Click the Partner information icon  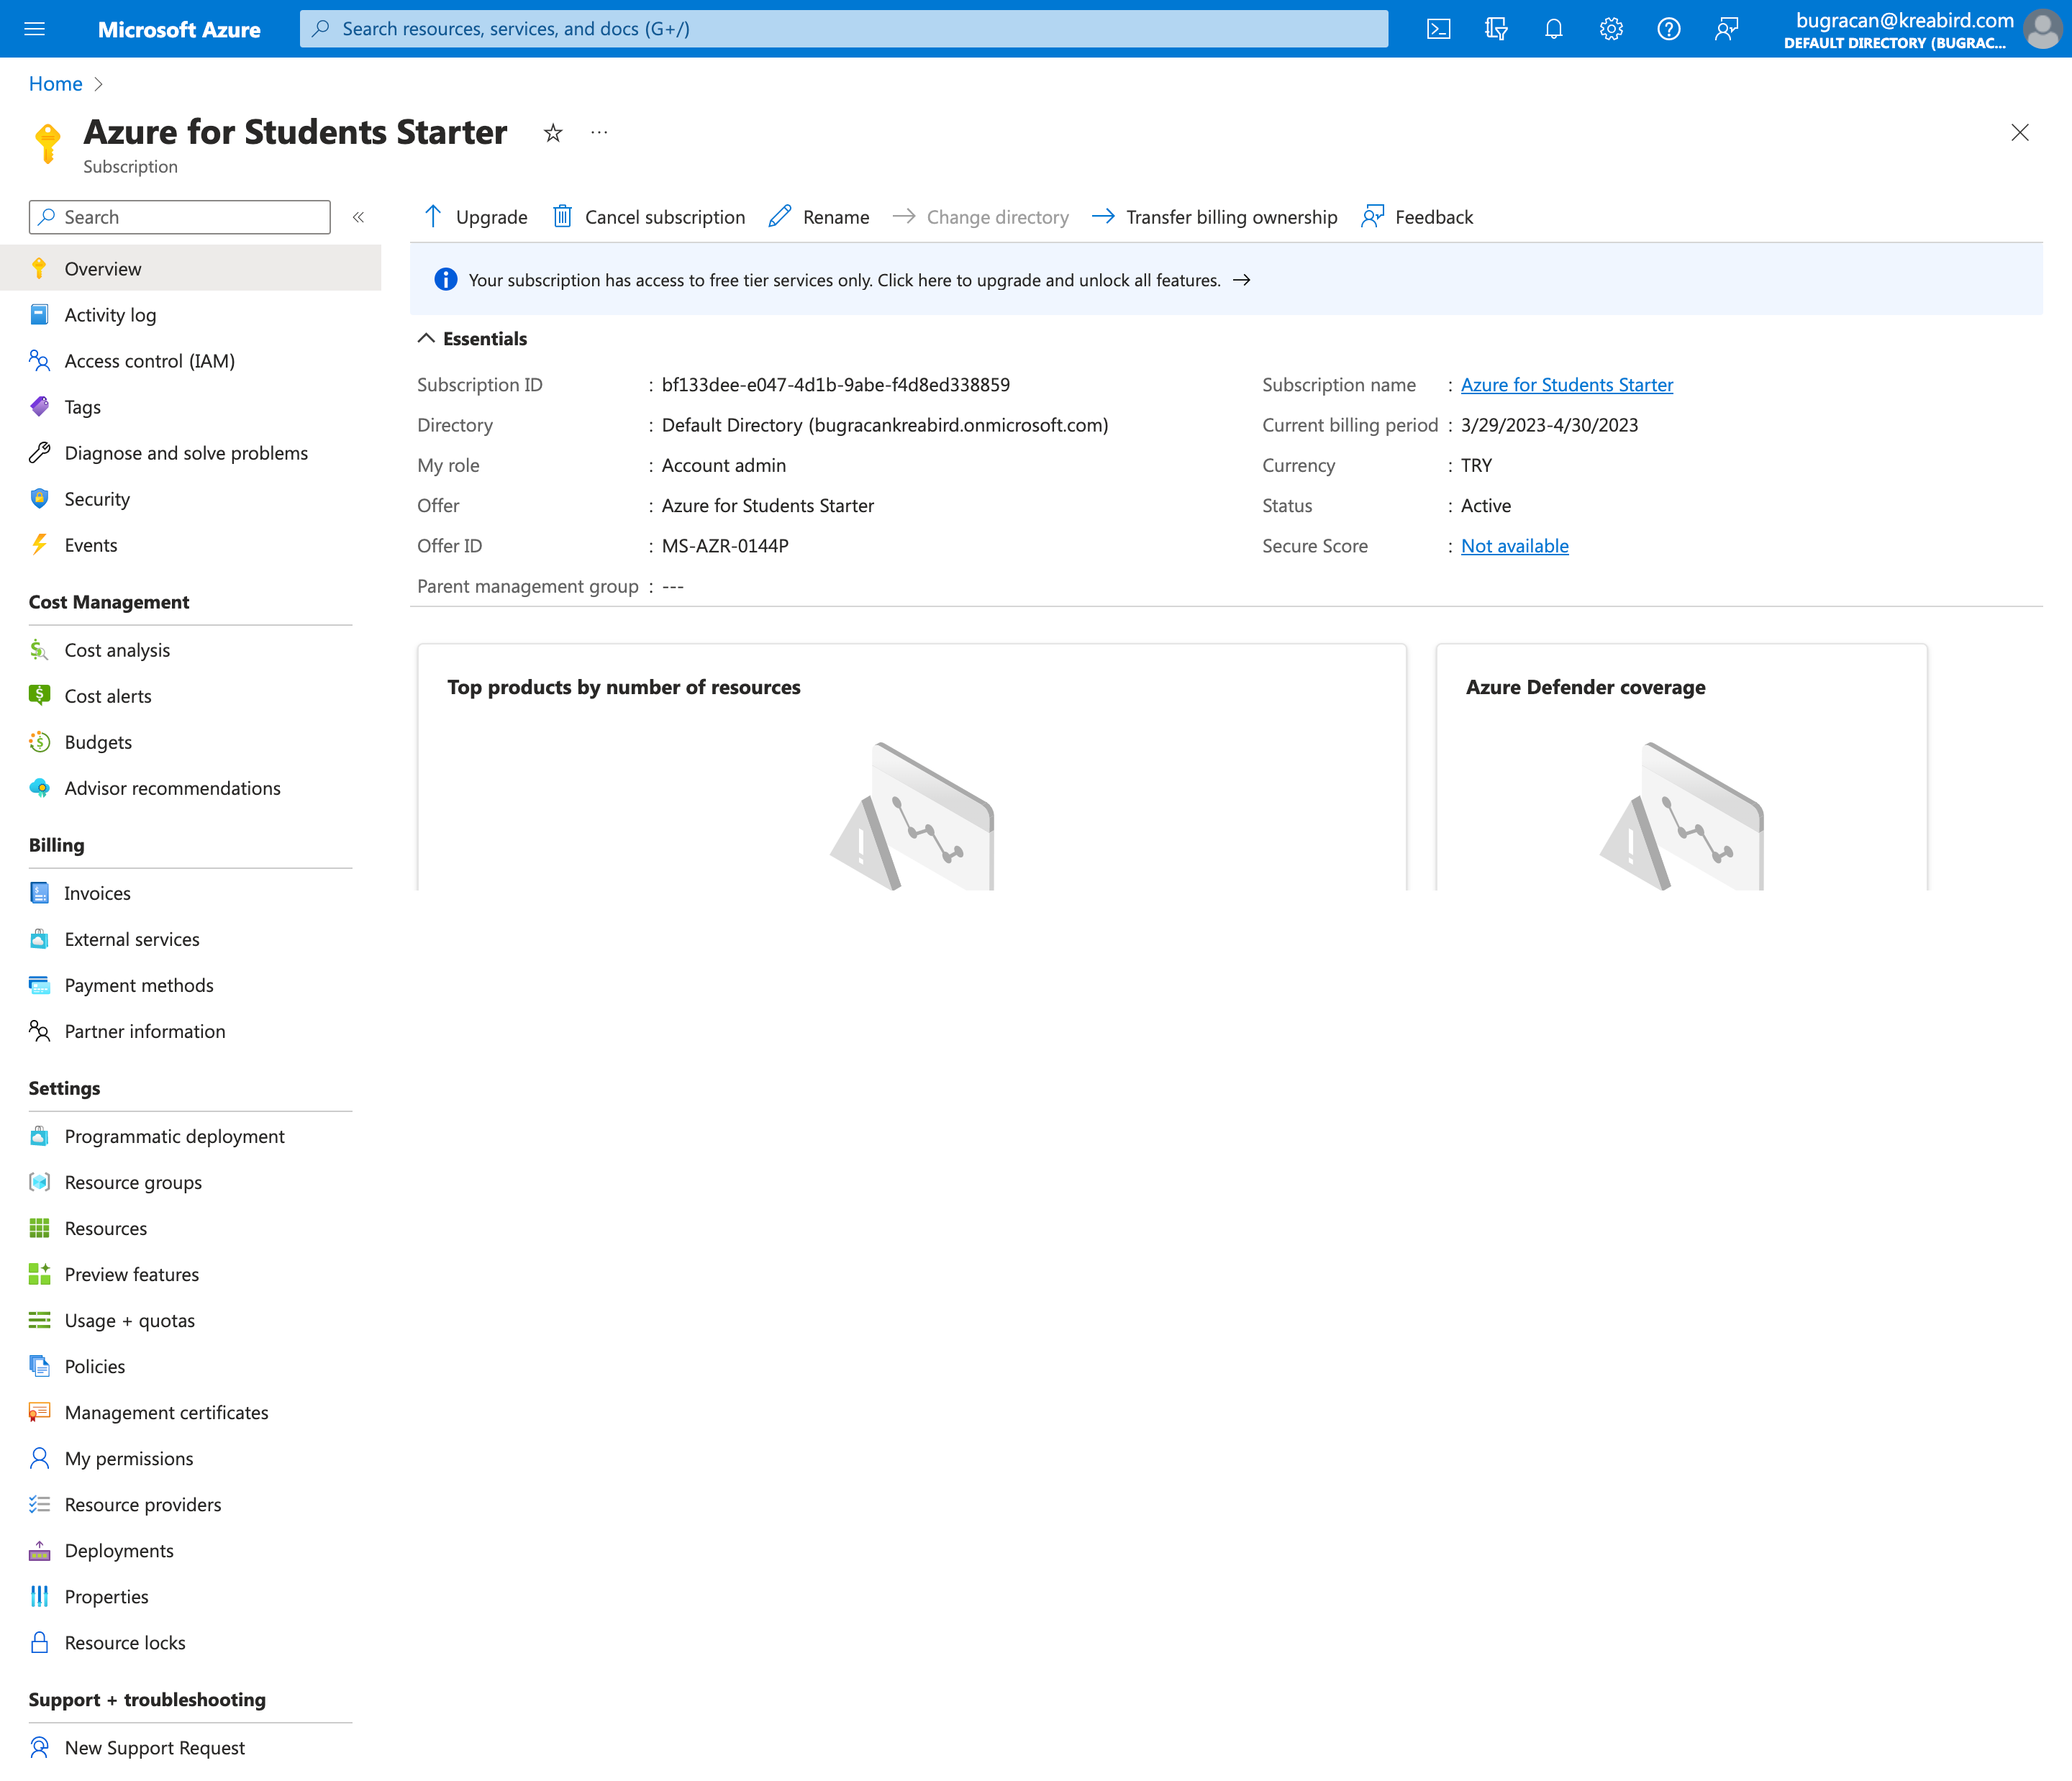(x=39, y=1031)
